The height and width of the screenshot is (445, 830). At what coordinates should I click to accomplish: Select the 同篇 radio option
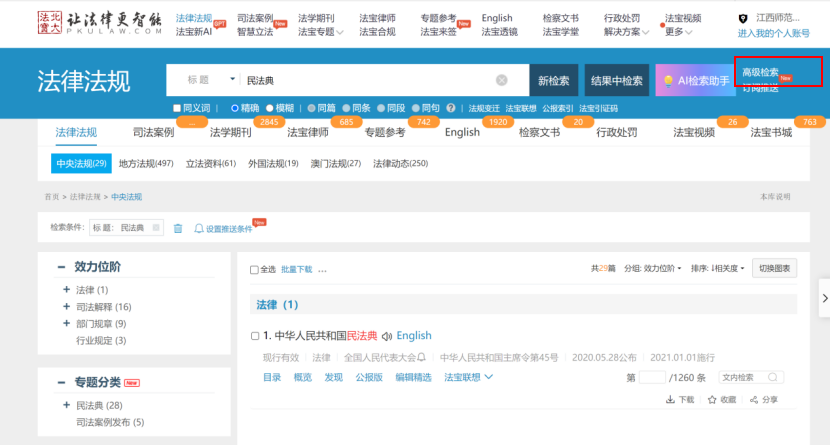(311, 108)
